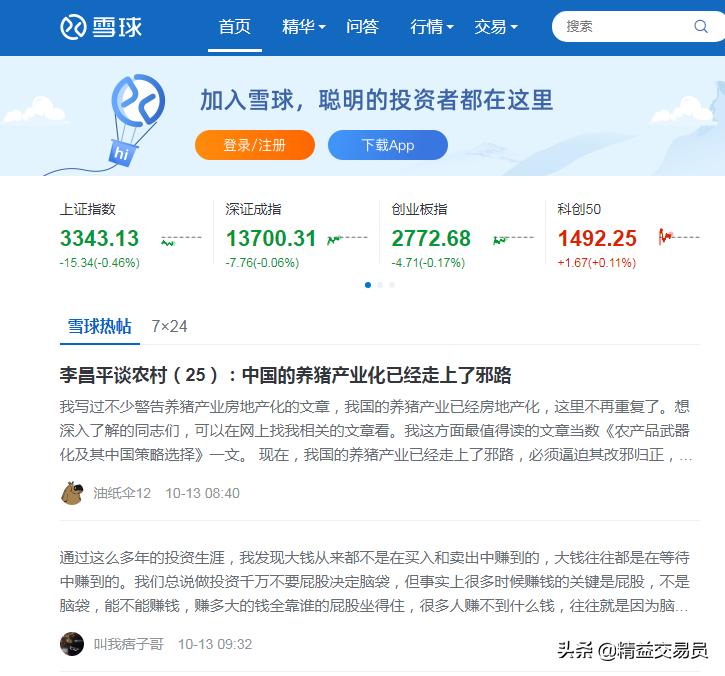Click the 加入雪球 banner headline

pyautogui.click(x=376, y=100)
